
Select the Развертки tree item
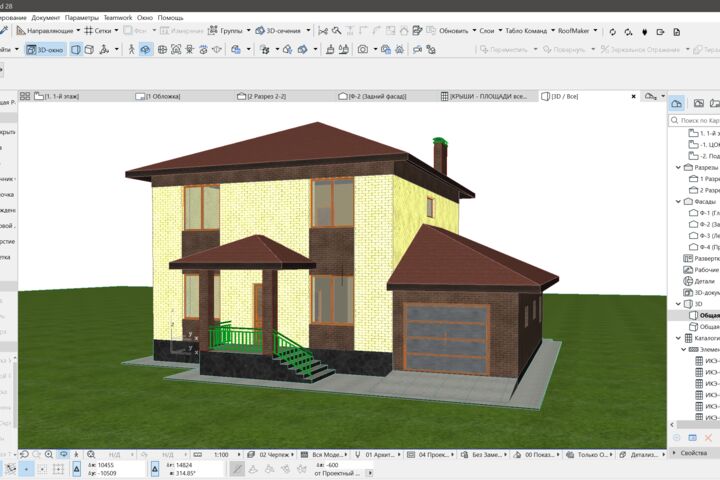(x=702, y=259)
